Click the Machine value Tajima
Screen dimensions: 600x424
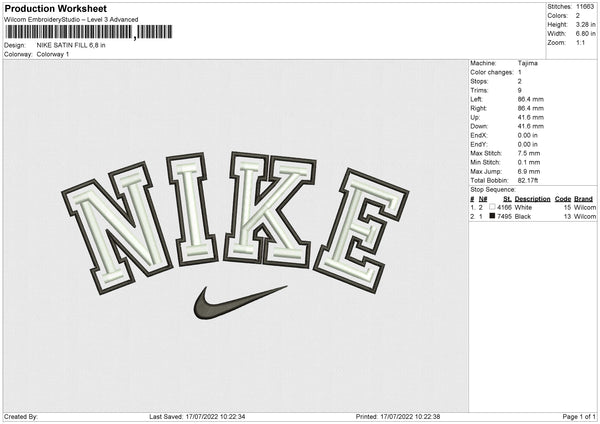pyautogui.click(x=528, y=63)
